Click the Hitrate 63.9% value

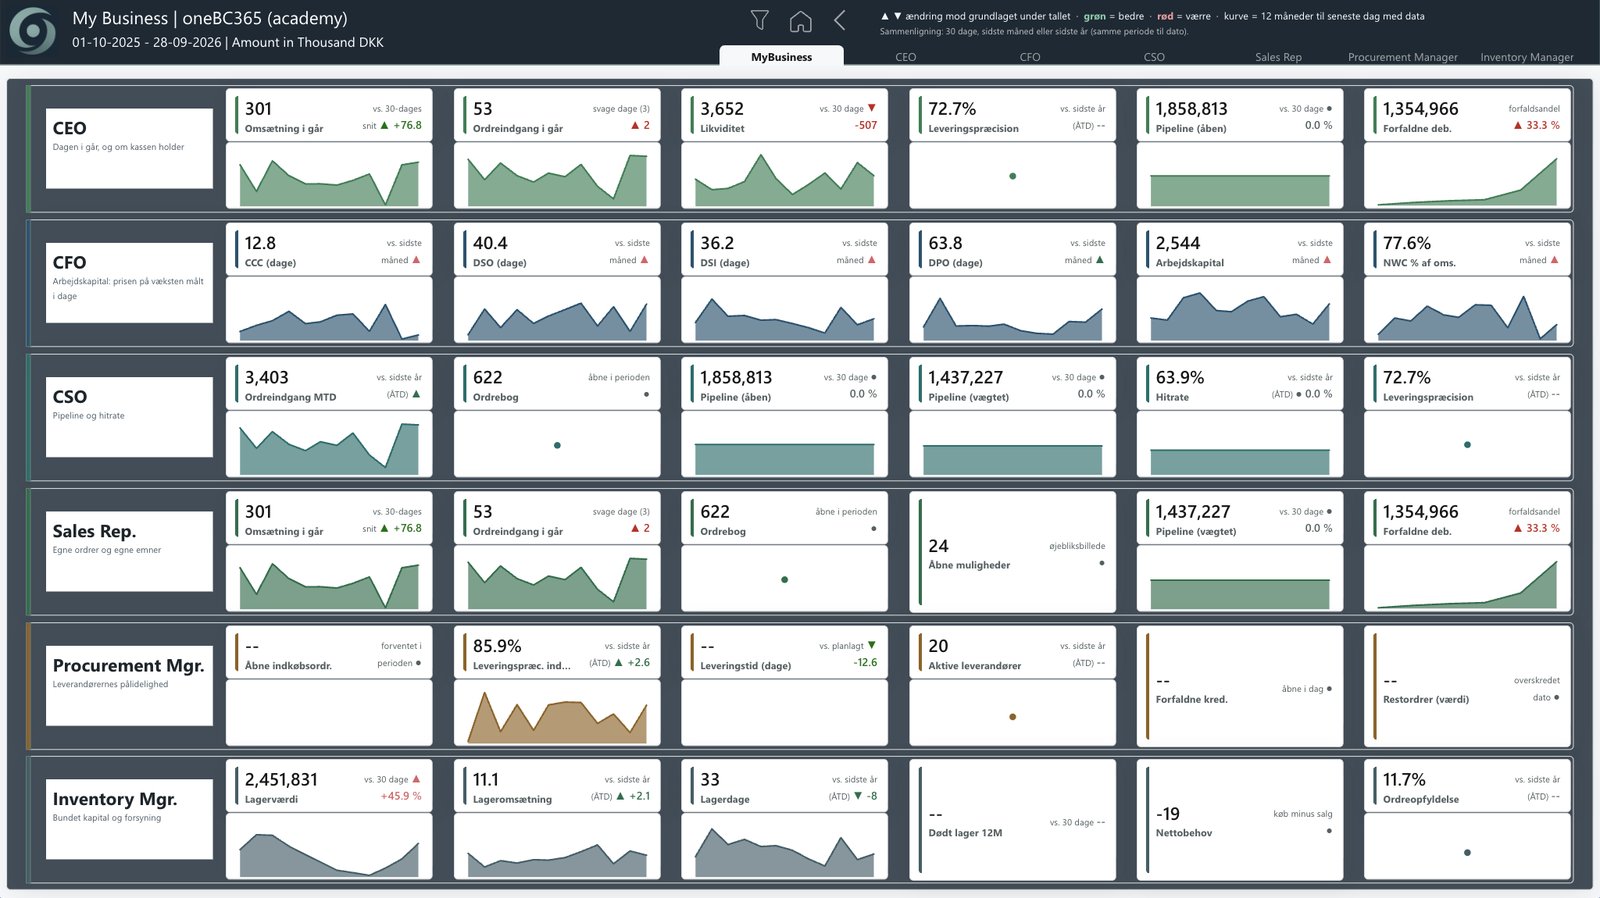click(x=1180, y=377)
